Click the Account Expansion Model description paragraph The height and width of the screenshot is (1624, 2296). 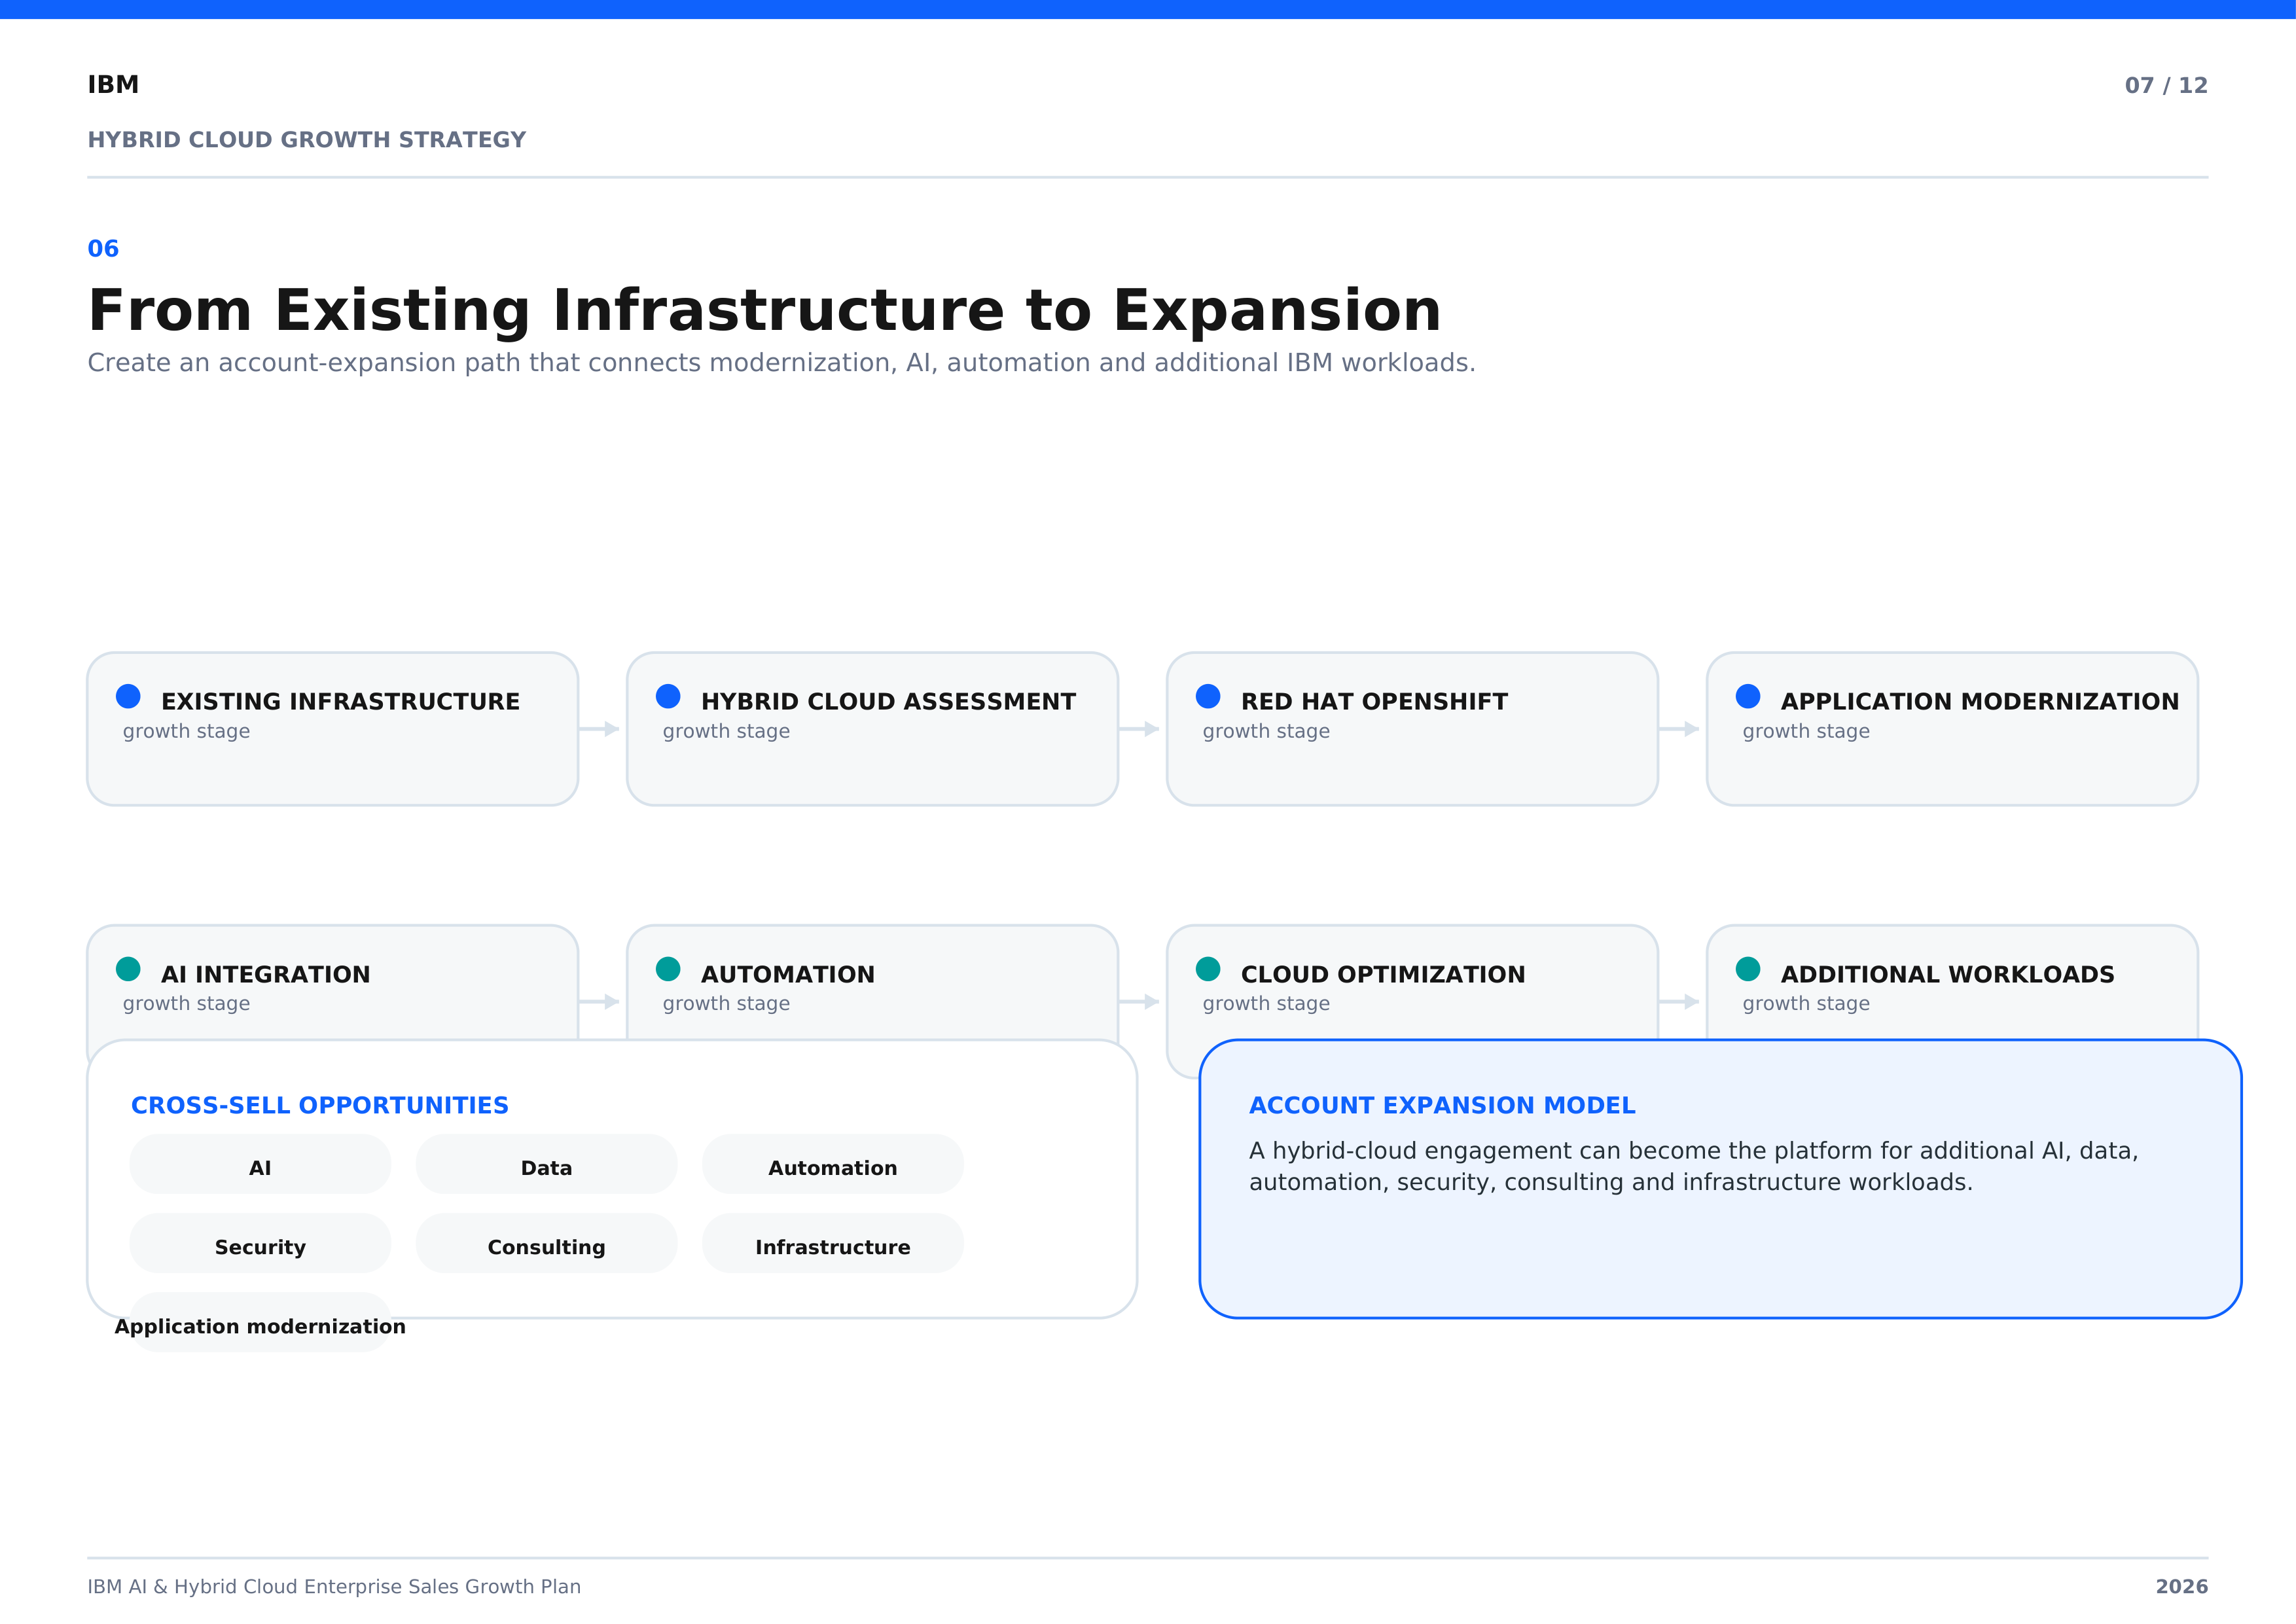click(x=1693, y=1166)
